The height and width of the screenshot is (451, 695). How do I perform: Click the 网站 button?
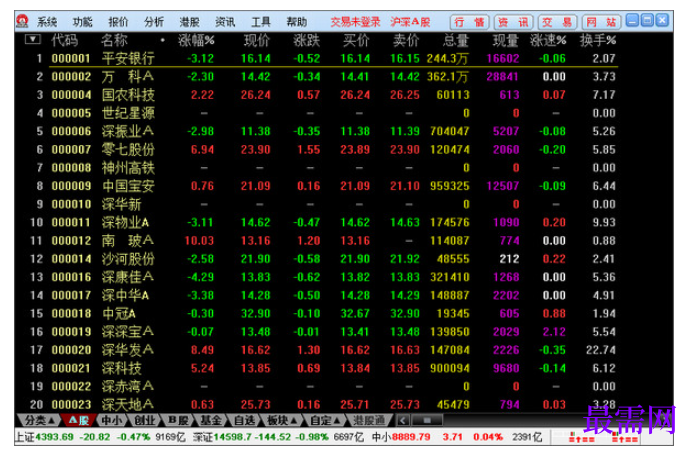pyautogui.click(x=601, y=22)
